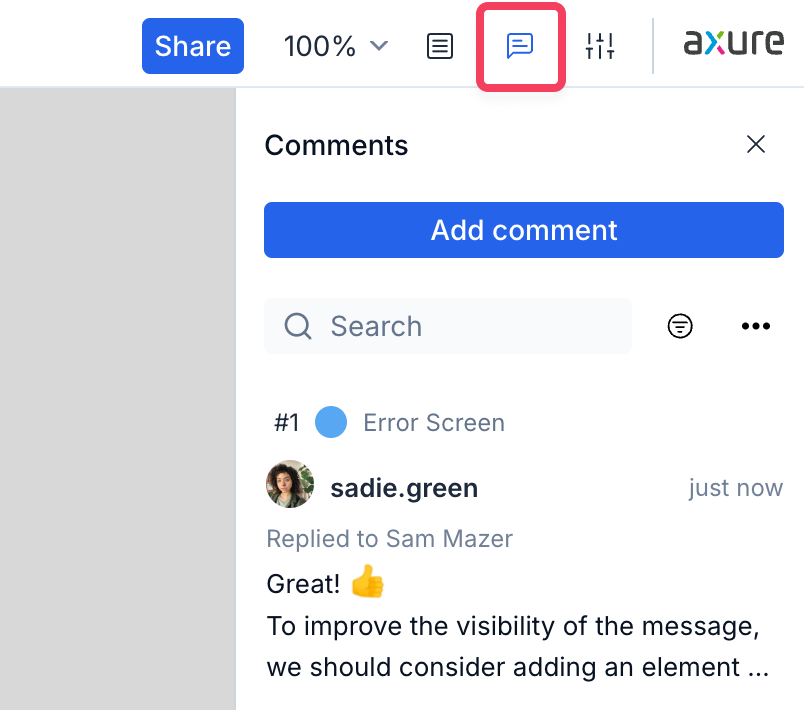The height and width of the screenshot is (710, 804).
Task: Open the 100% zoom level dropdown
Action: coord(335,46)
